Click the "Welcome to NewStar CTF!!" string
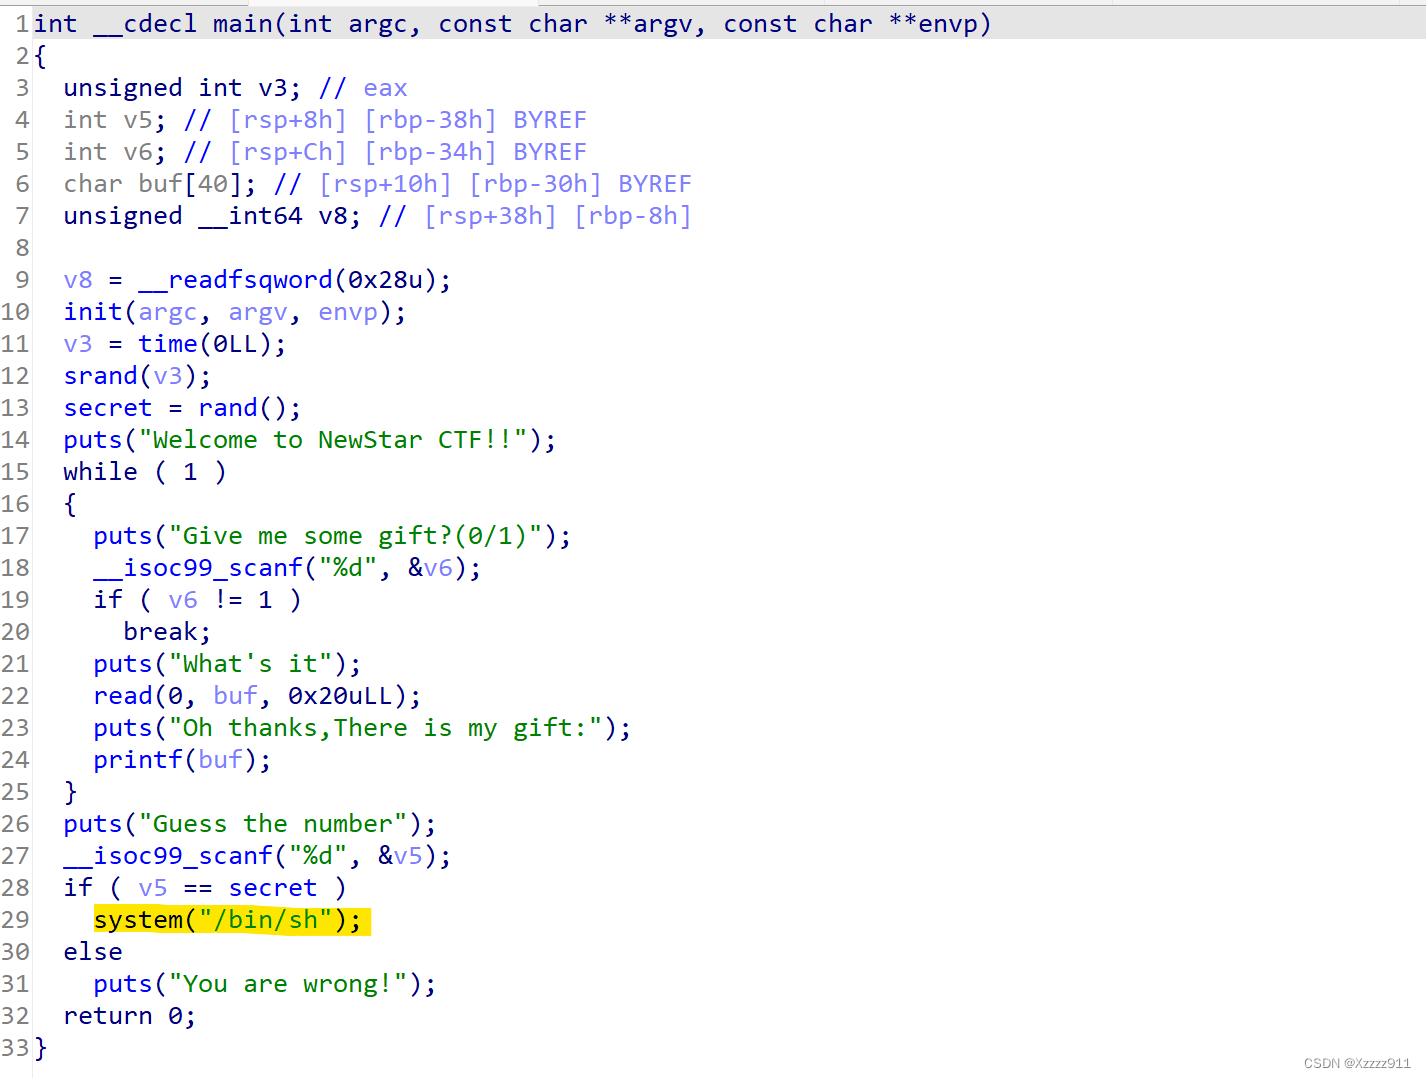 click(x=340, y=440)
